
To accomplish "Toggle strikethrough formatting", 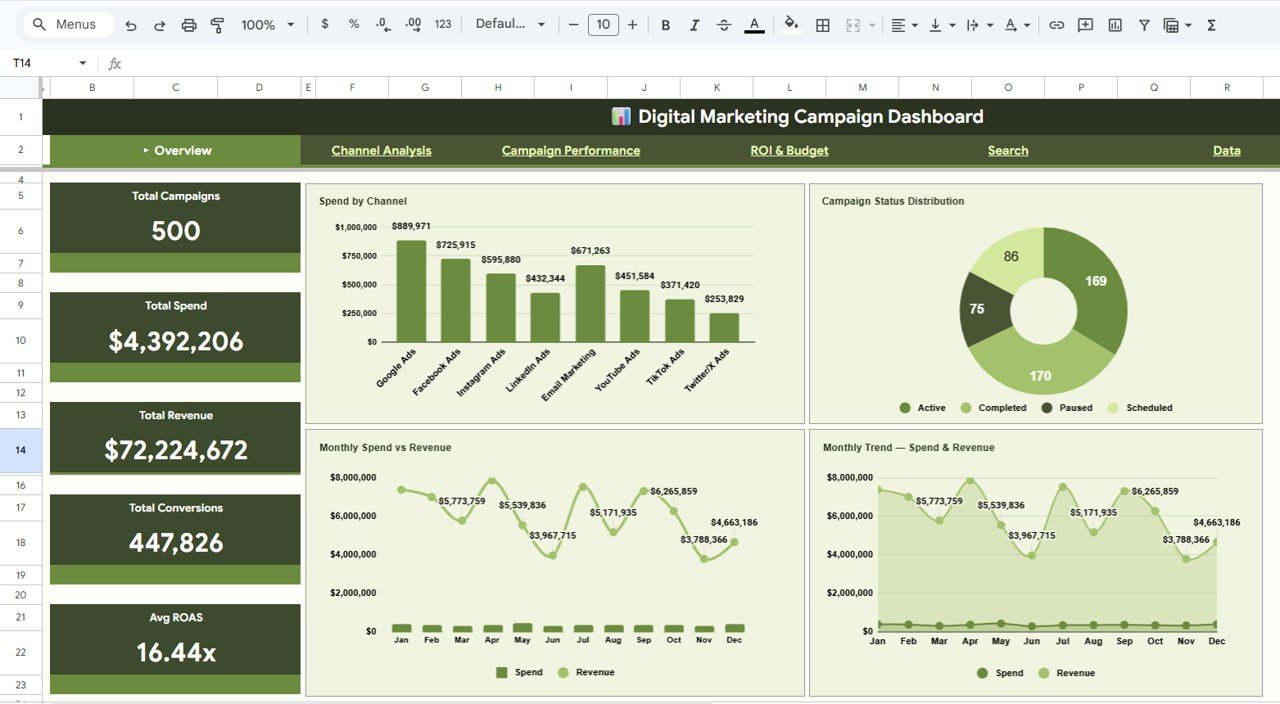I will click(723, 24).
